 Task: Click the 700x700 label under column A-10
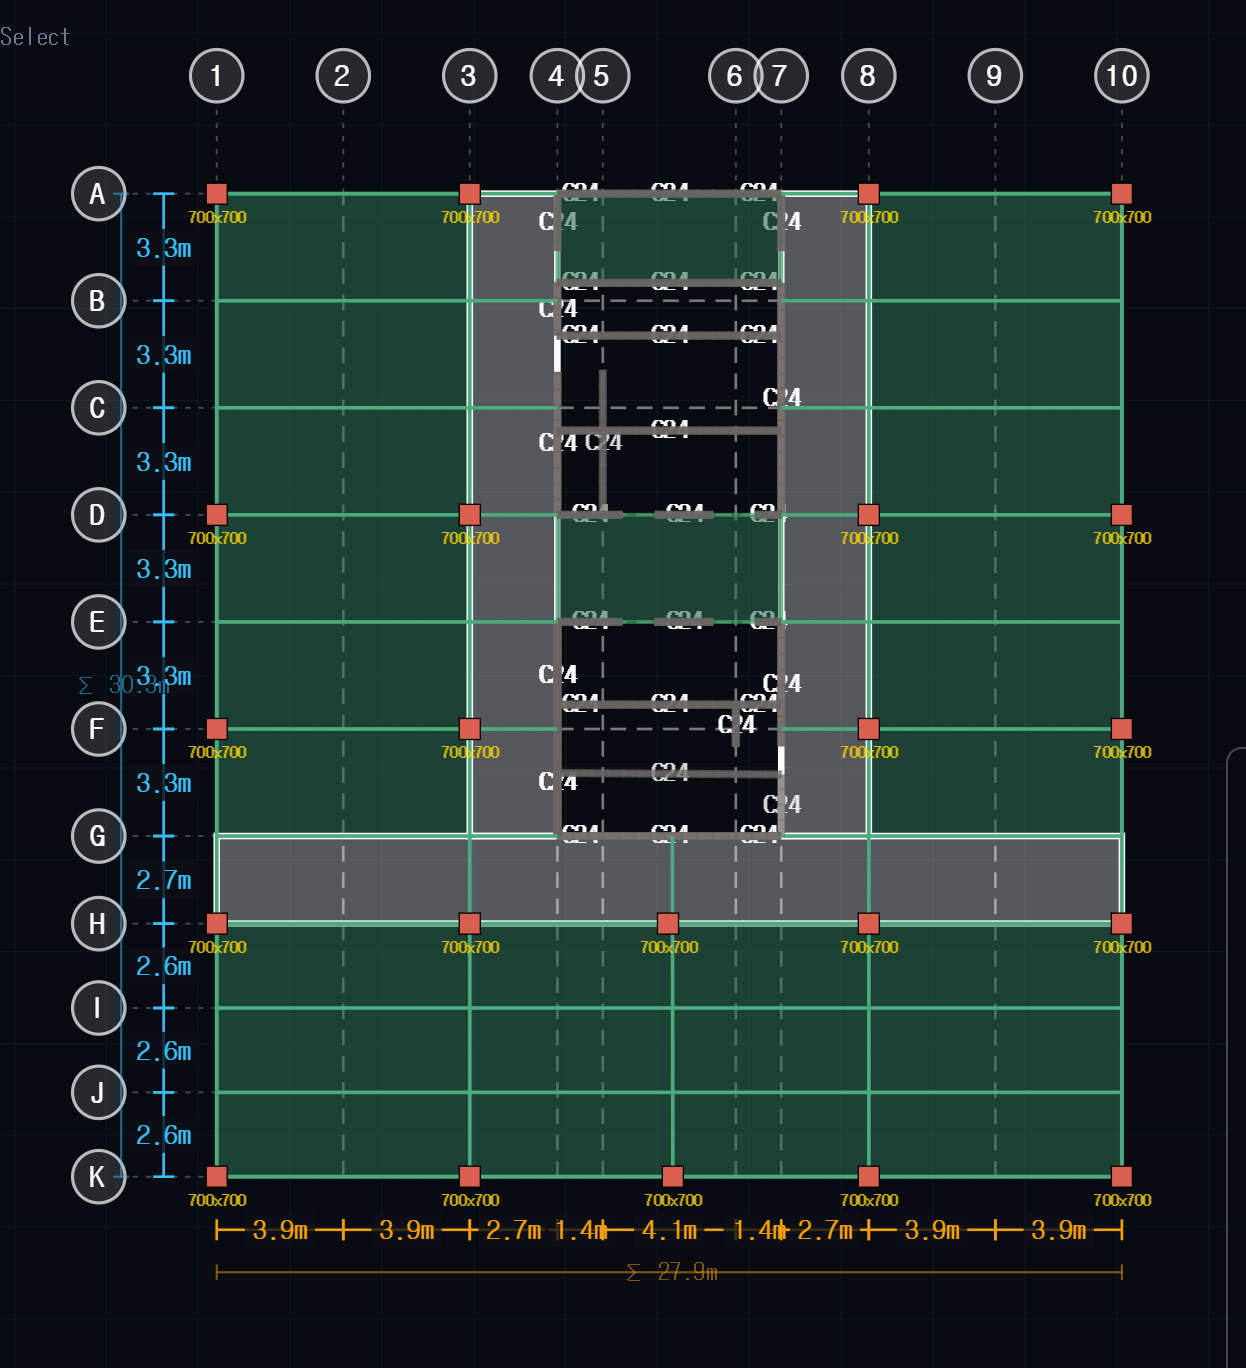pos(1122,217)
